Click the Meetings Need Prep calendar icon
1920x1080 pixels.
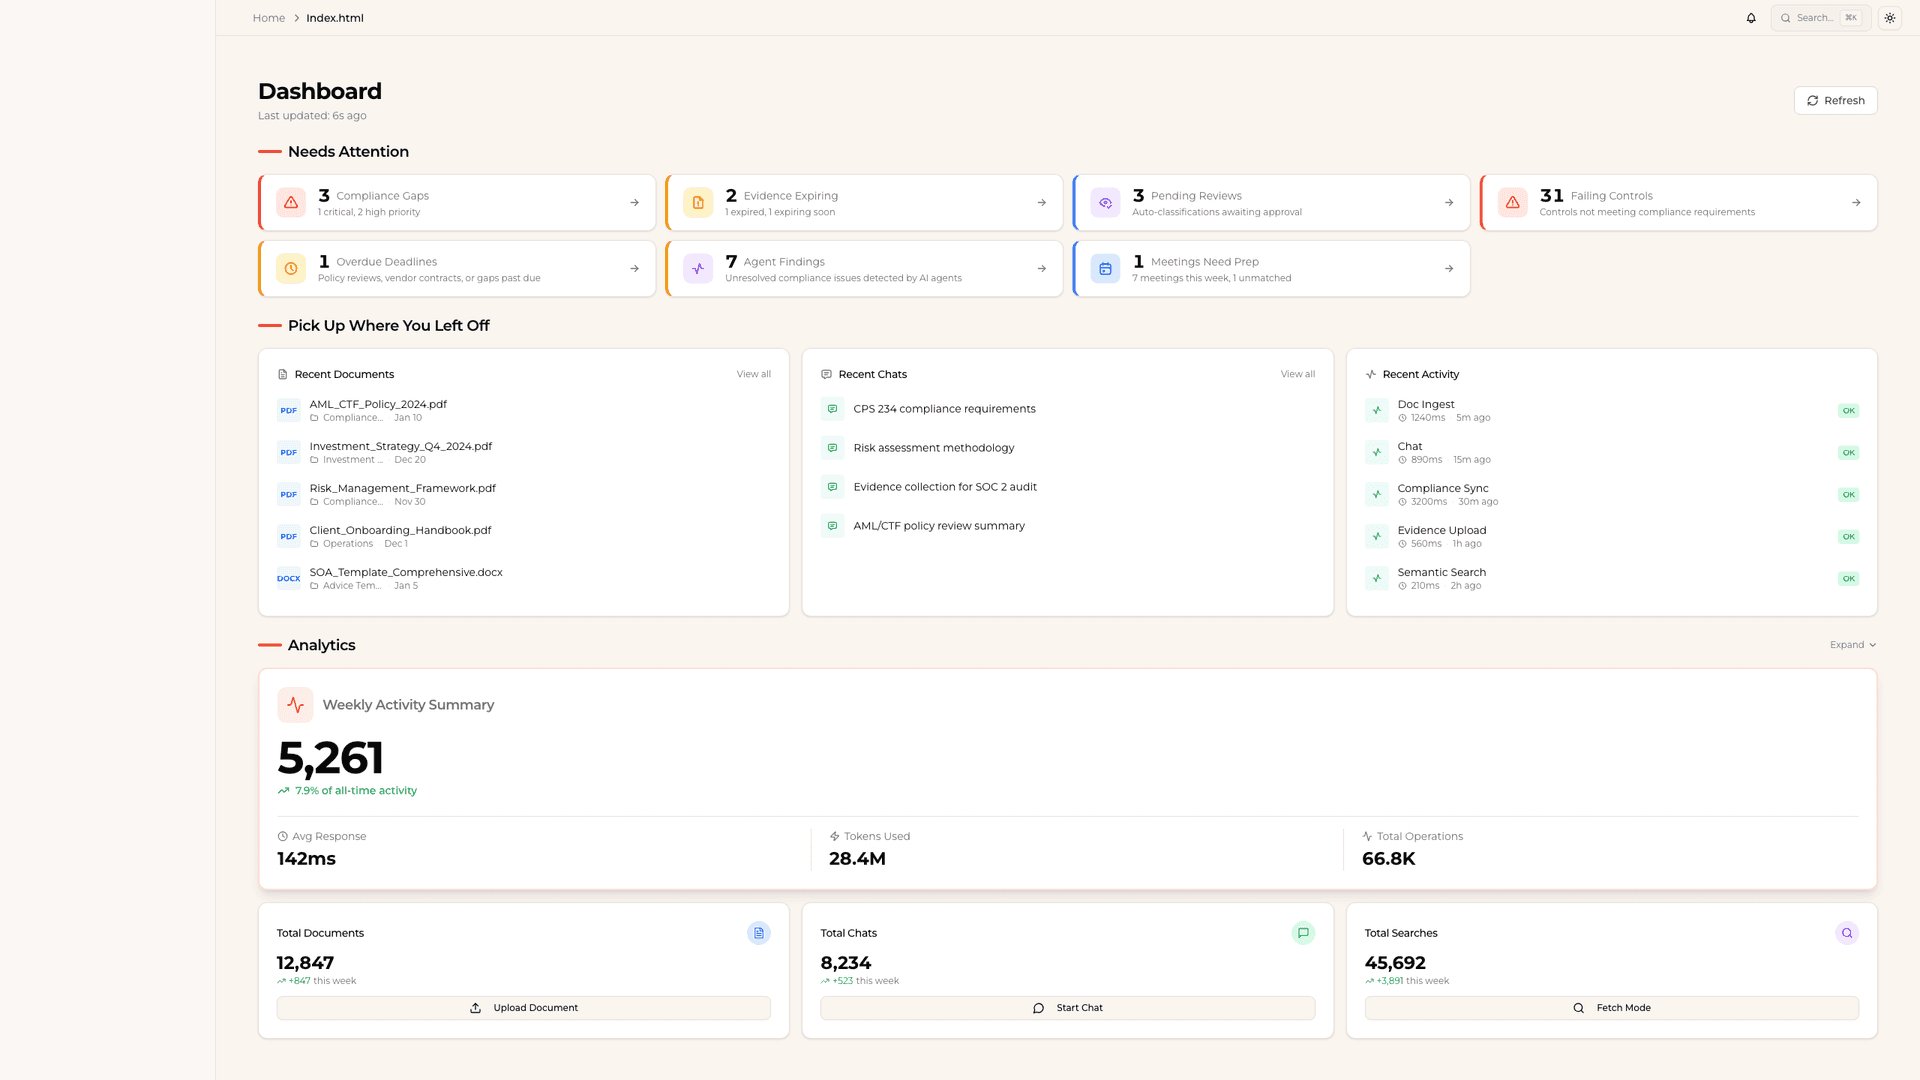tap(1105, 269)
